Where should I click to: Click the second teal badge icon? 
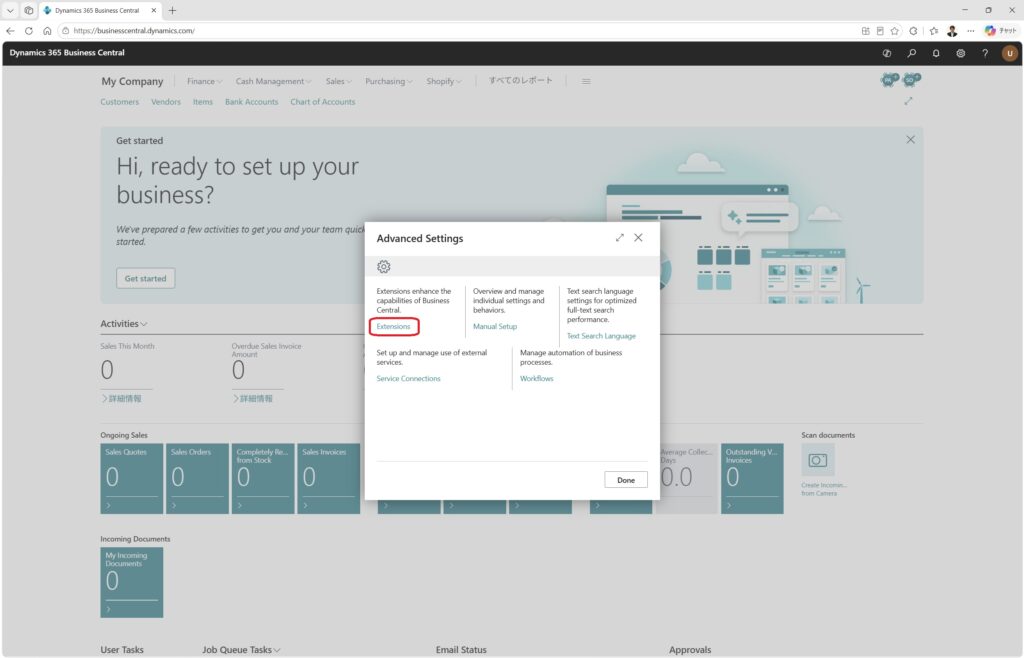pos(911,80)
